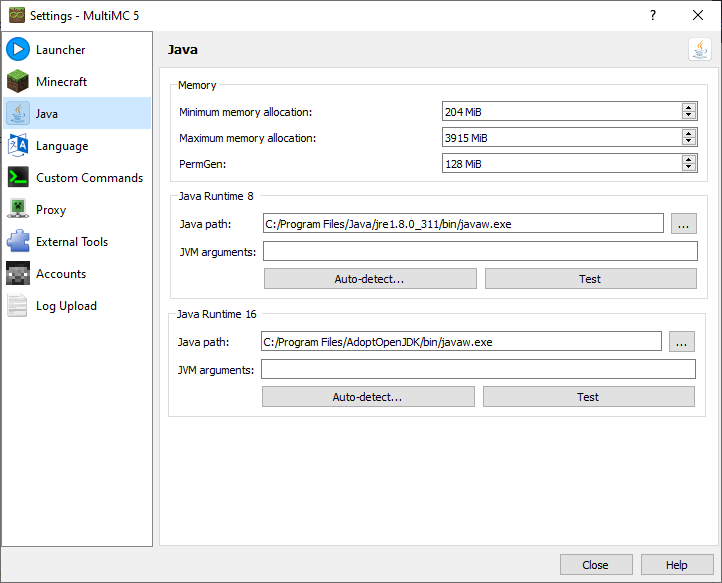
Task: Decrease maximum memory allocation value
Action: [688, 141]
